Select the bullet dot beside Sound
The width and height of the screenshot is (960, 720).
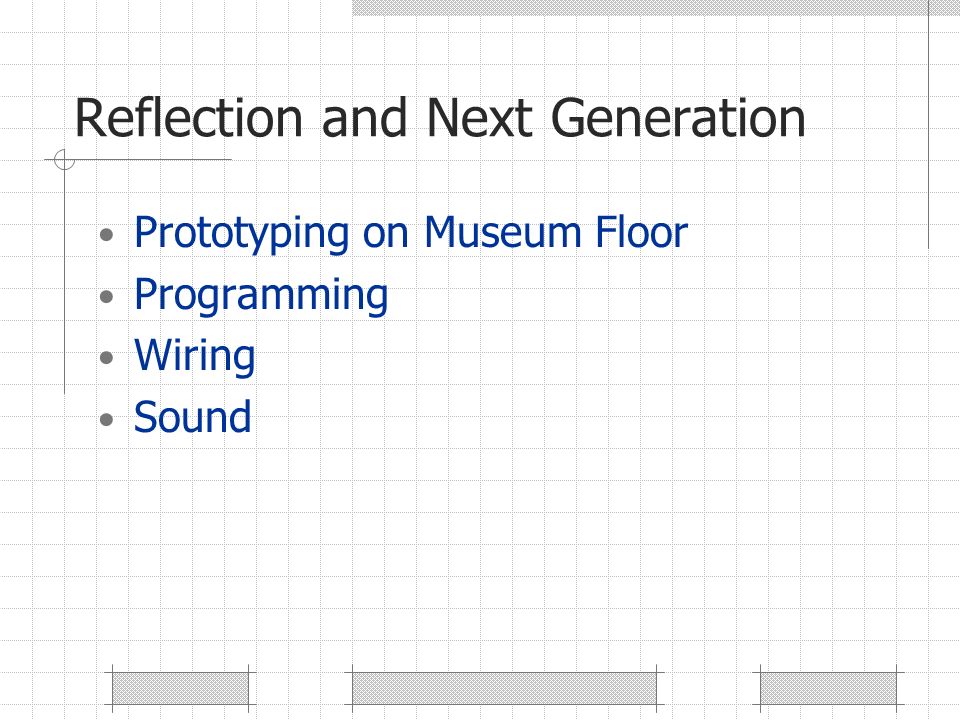[107, 419]
